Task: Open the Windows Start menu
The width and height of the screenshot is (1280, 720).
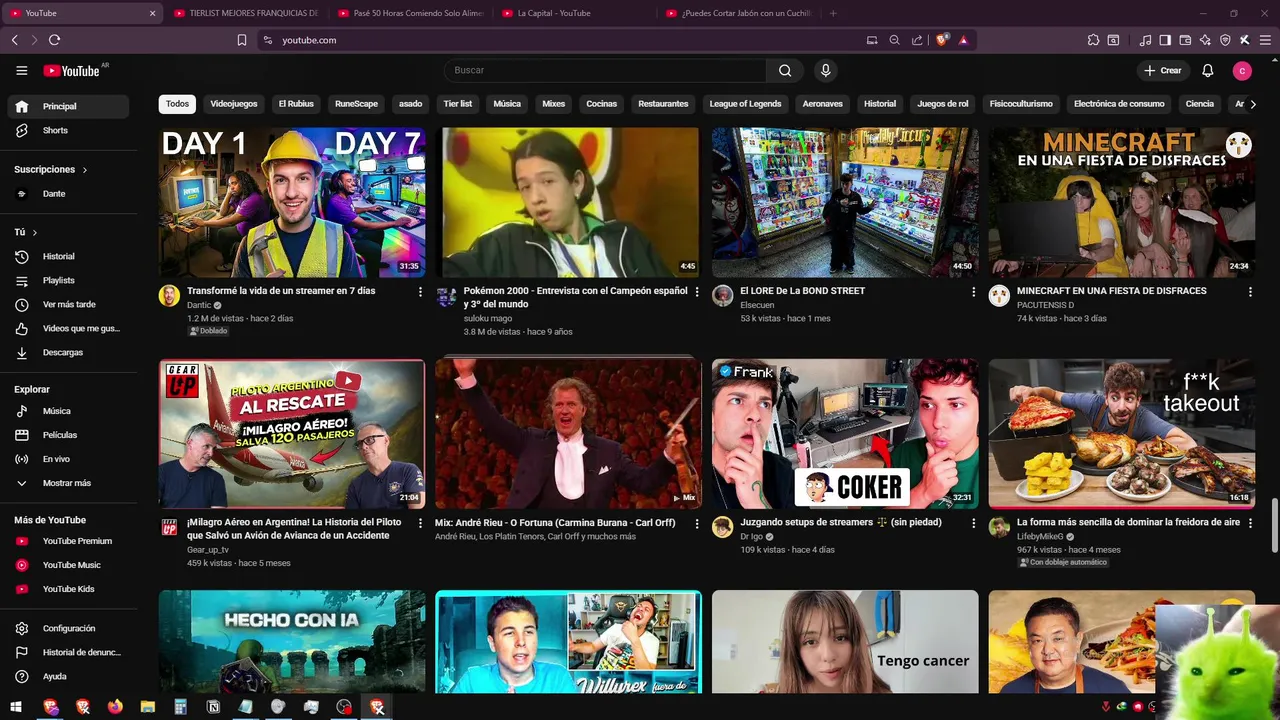Action: (16, 707)
